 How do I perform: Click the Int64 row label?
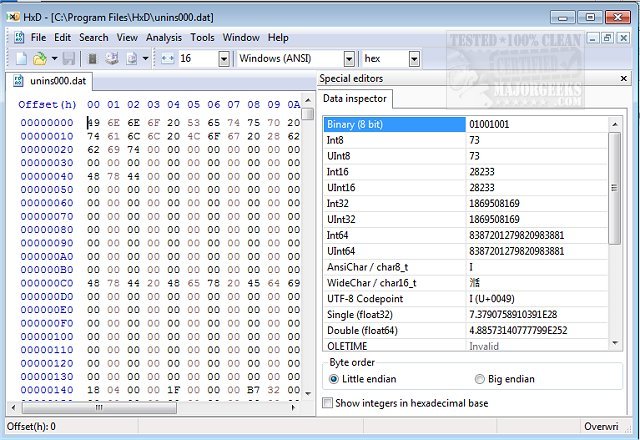pyautogui.click(x=338, y=235)
